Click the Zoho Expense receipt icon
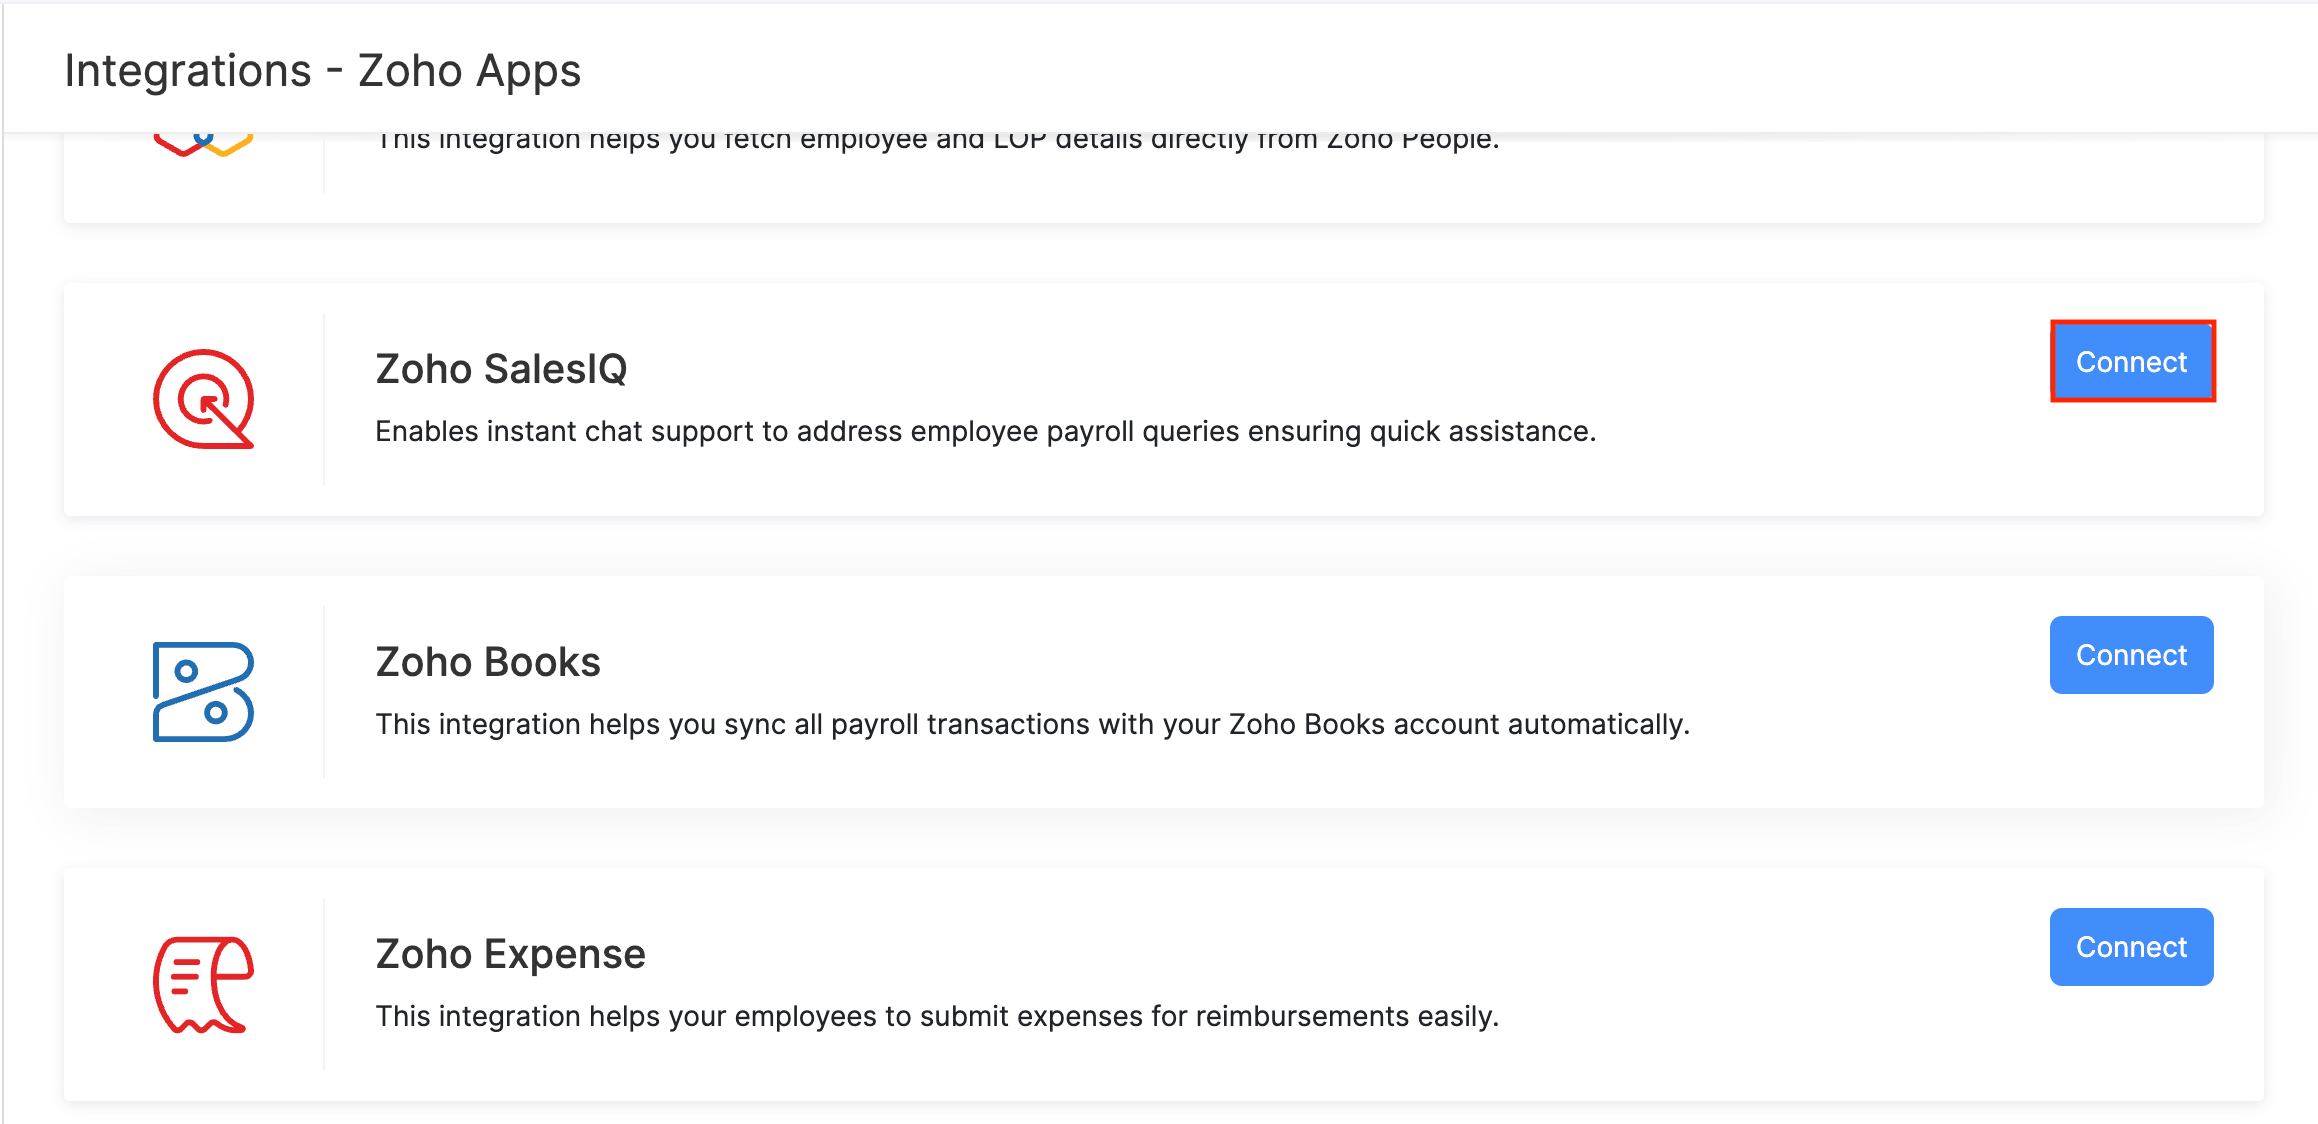 (x=204, y=984)
